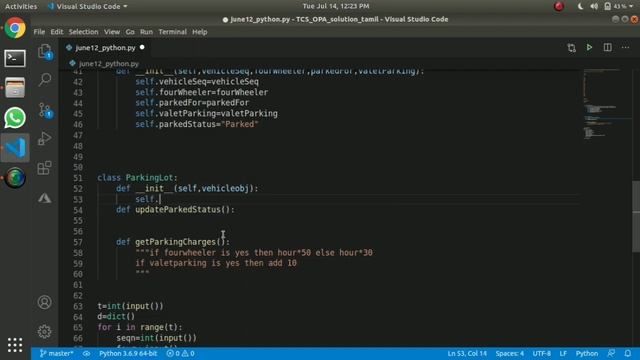Open volume speaker system icon

pos(594,6)
